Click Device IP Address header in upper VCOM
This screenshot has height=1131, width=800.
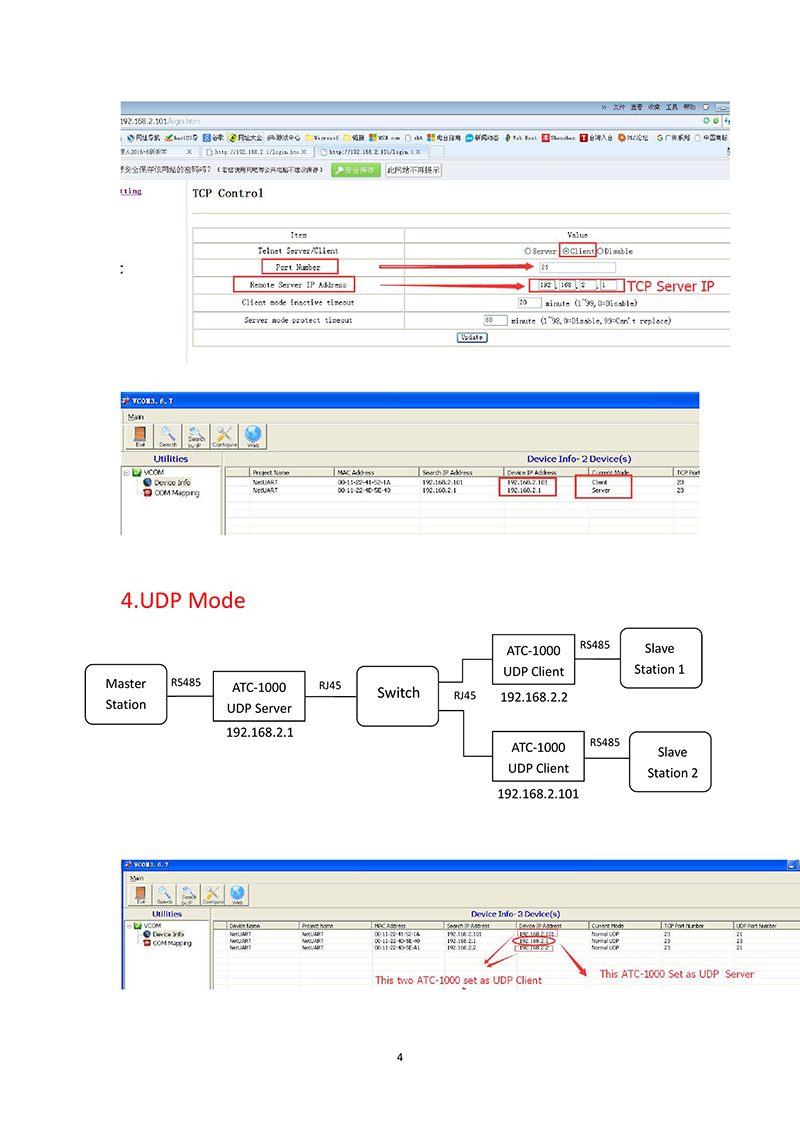click(545, 472)
